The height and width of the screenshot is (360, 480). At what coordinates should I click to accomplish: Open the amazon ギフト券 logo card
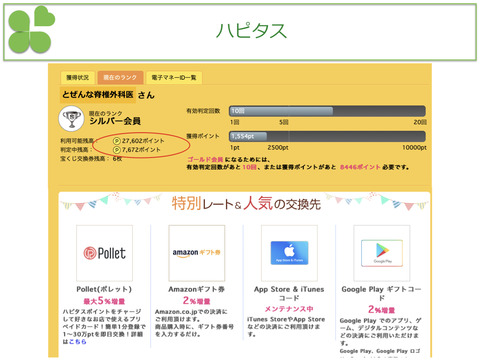tap(197, 253)
